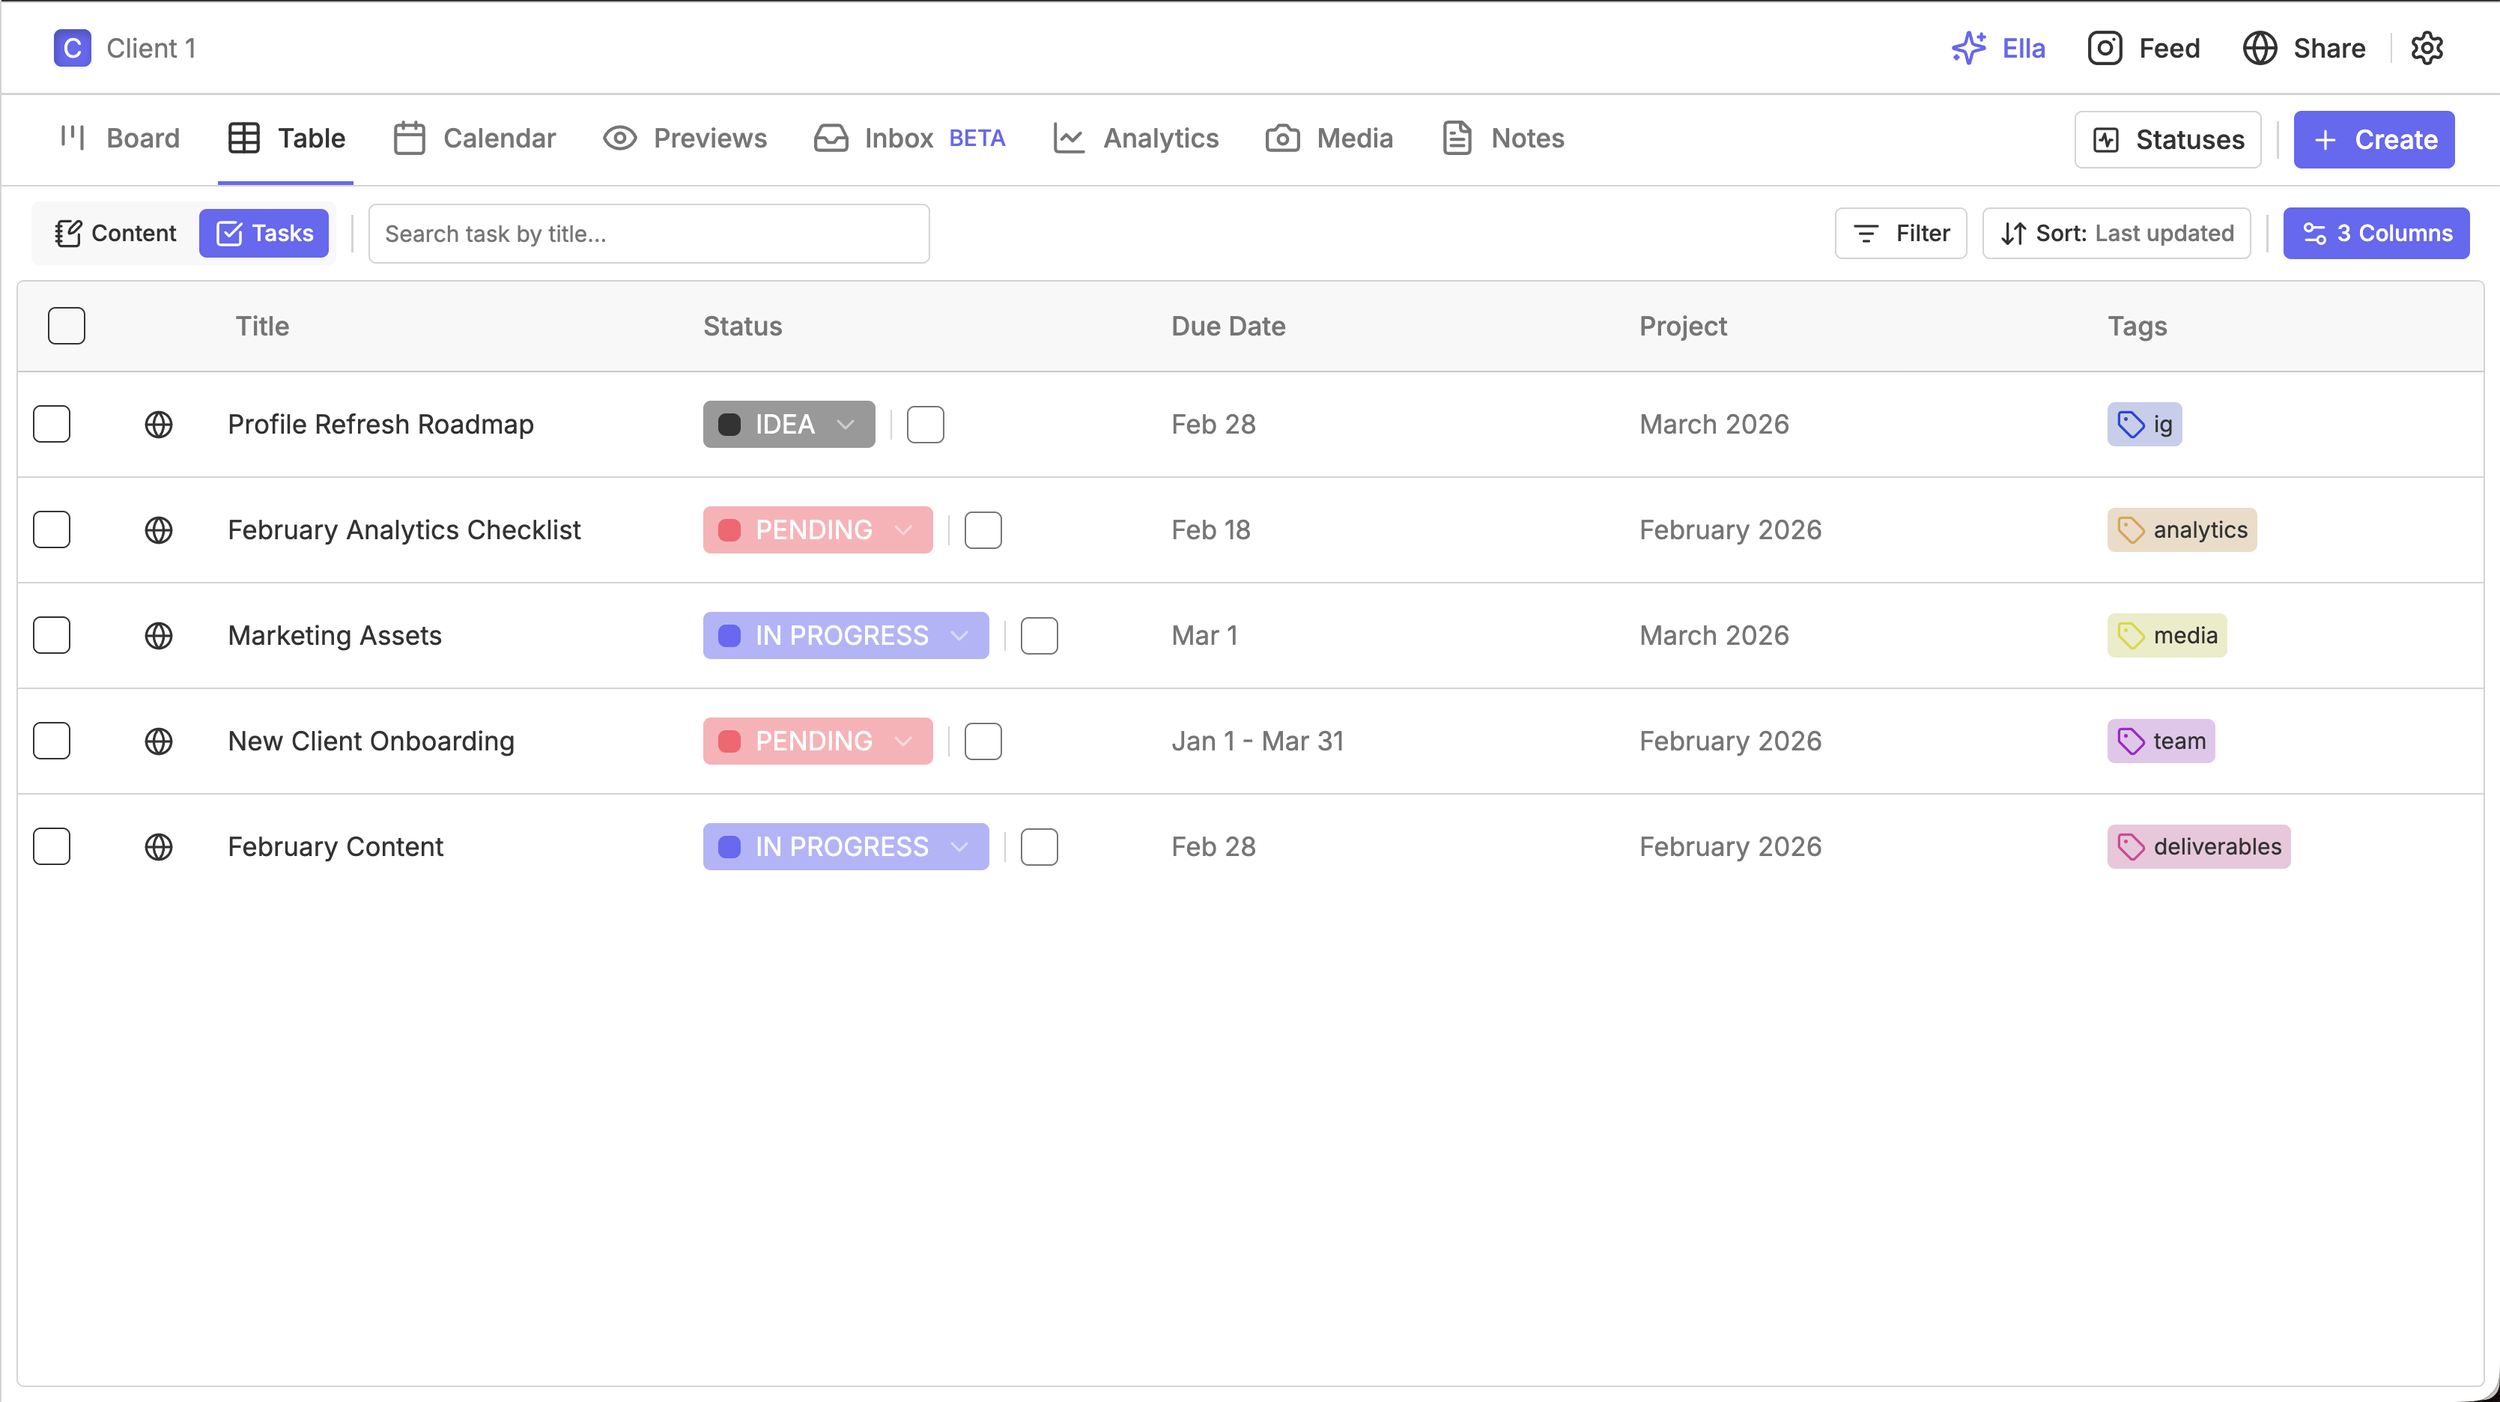Click the deliverables tag
The height and width of the screenshot is (1402, 2500).
point(2198,847)
